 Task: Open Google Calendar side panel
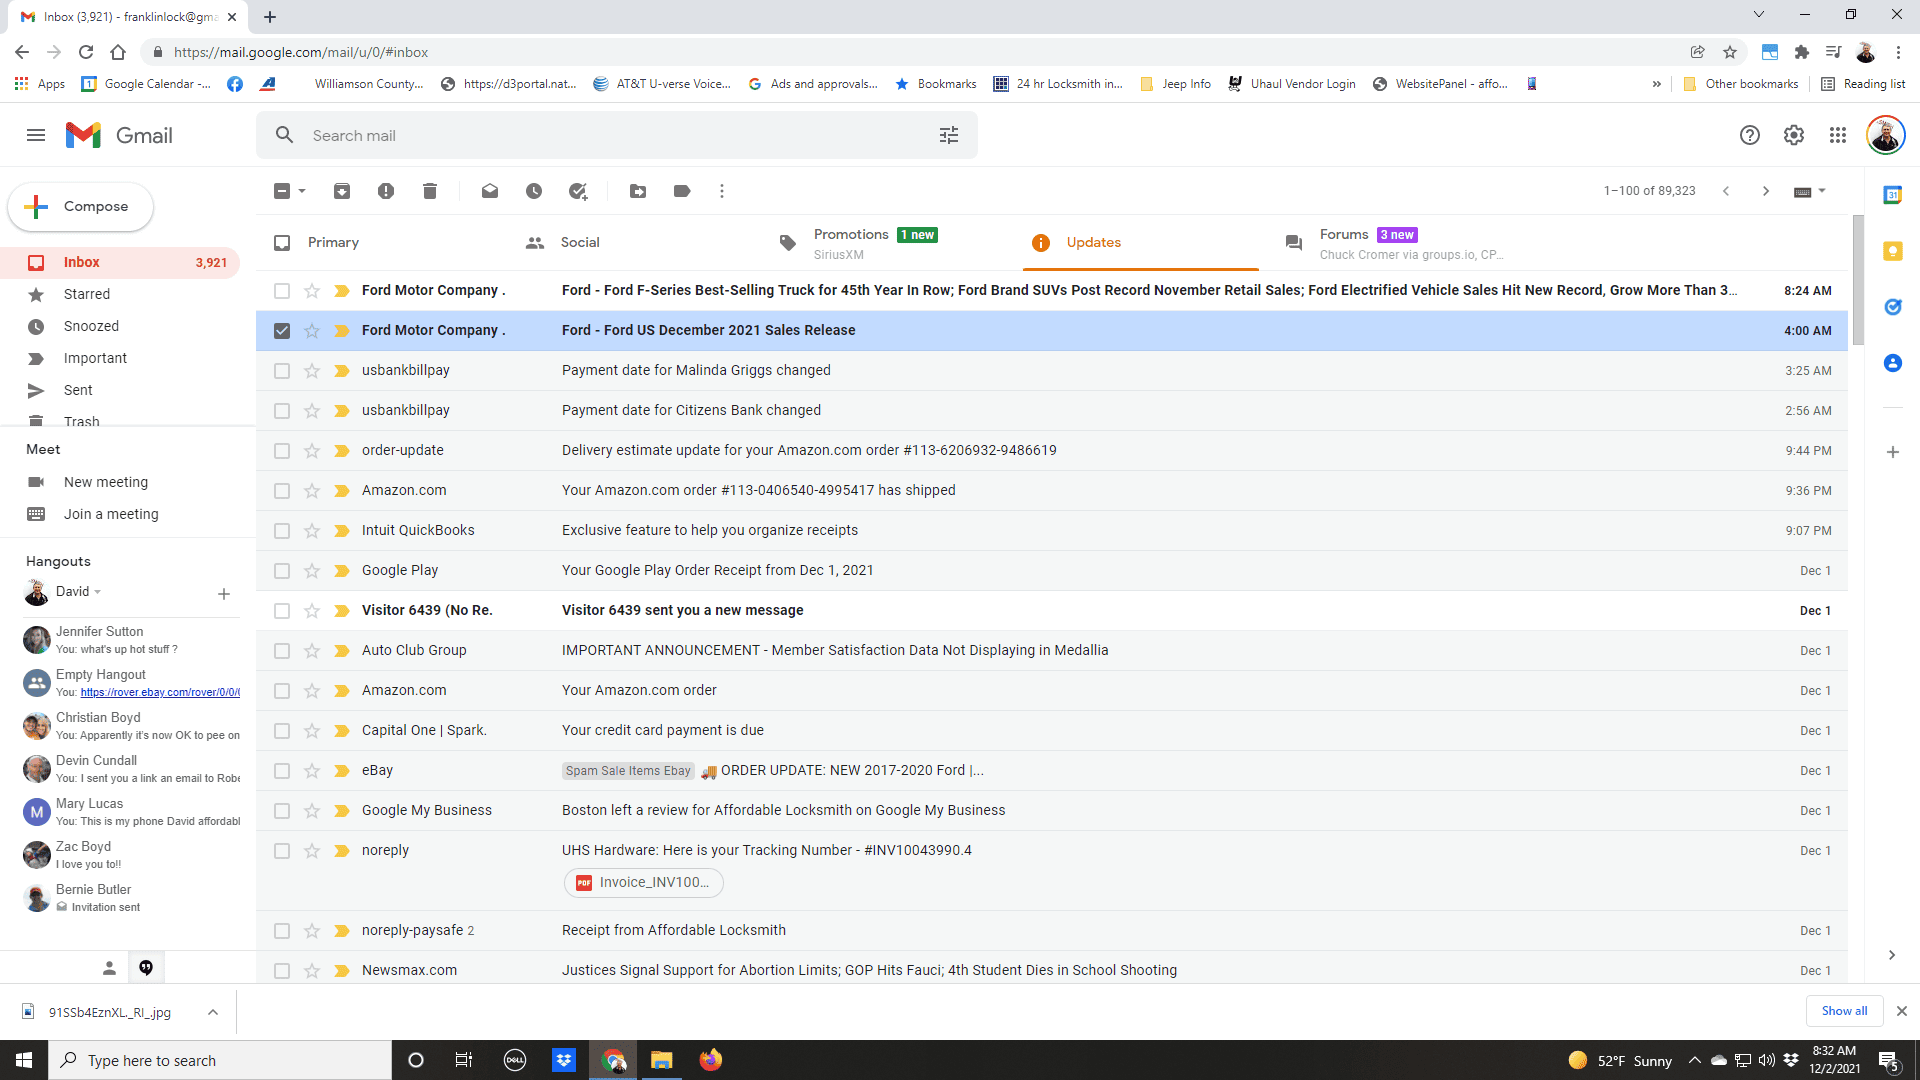pyautogui.click(x=1893, y=195)
